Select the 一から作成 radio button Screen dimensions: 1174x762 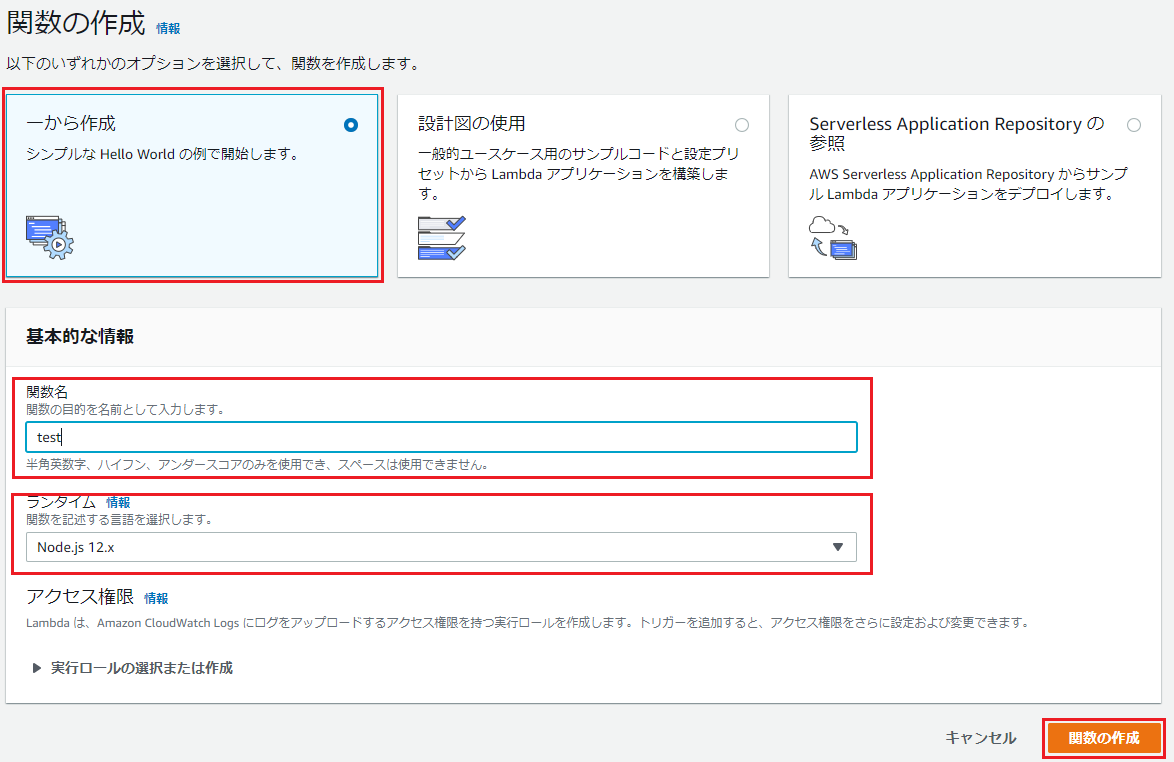(x=350, y=125)
